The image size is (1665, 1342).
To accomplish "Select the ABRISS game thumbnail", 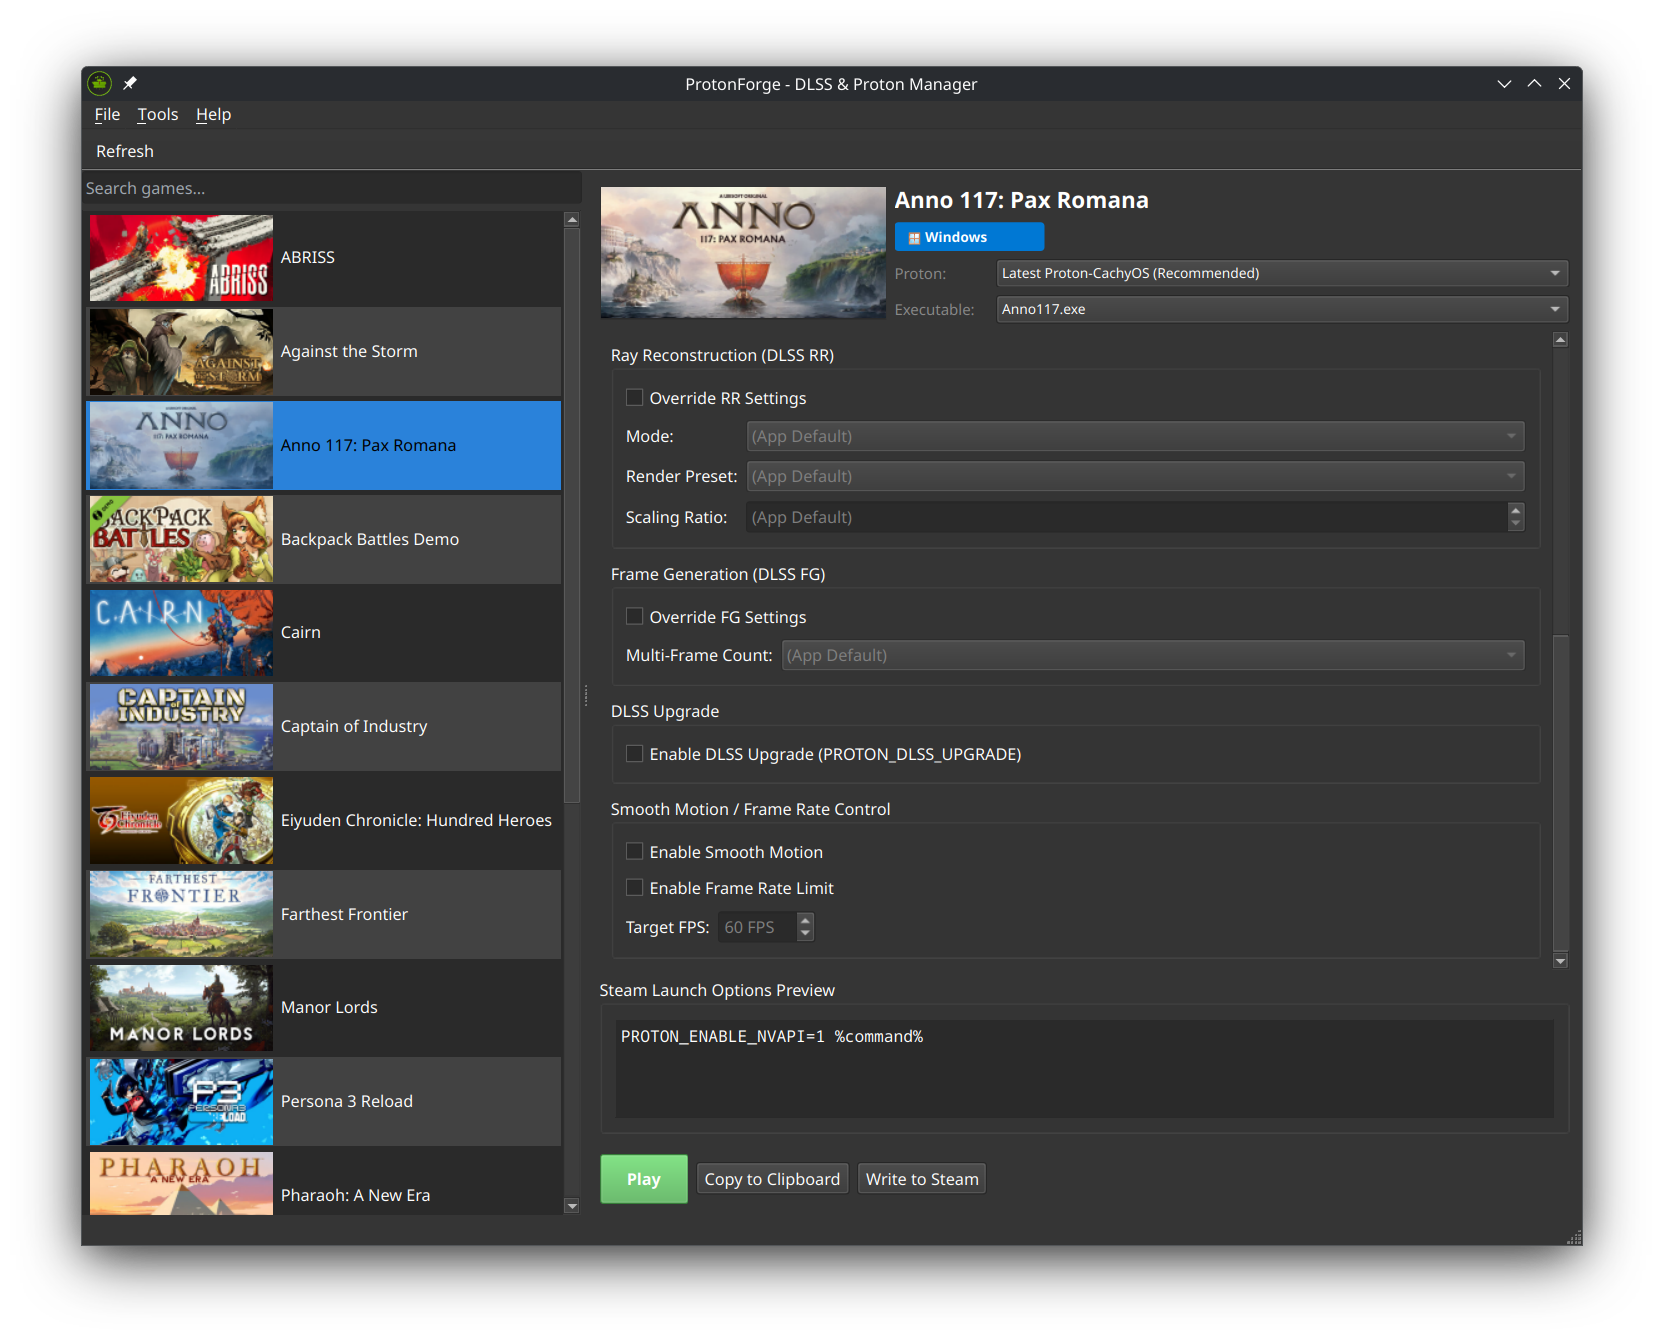I will [x=181, y=258].
